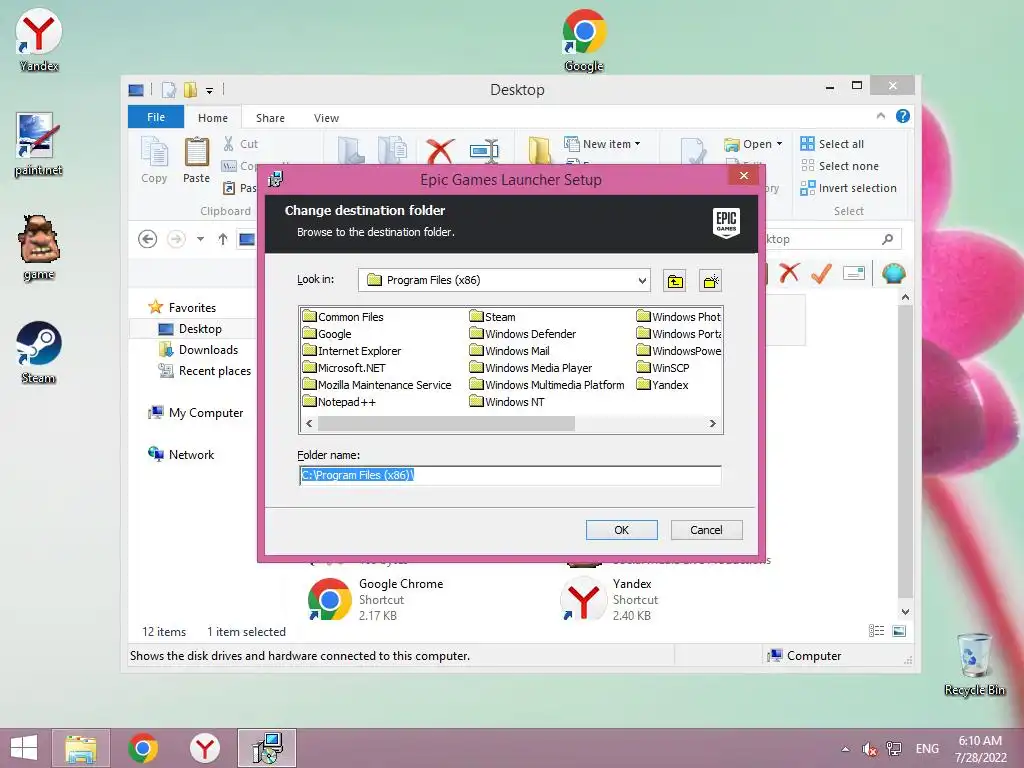Image resolution: width=1024 pixels, height=768 pixels.
Task: Click Invert selection in the ribbon
Action: coord(848,188)
